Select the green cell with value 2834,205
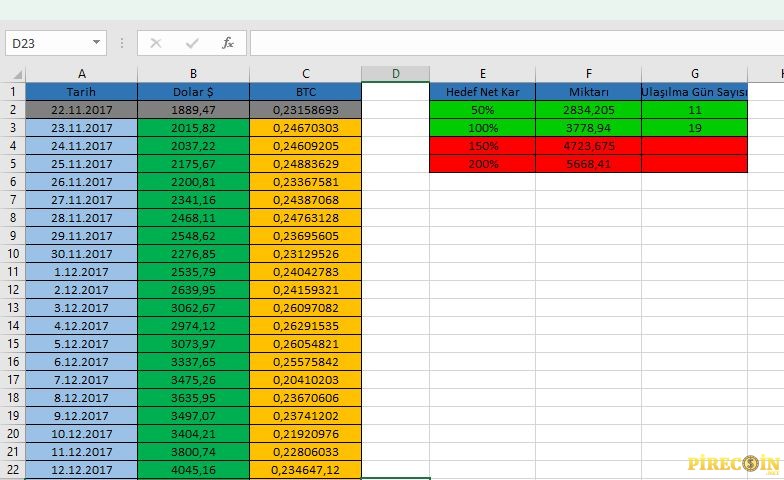This screenshot has height=480, width=784. click(588, 109)
